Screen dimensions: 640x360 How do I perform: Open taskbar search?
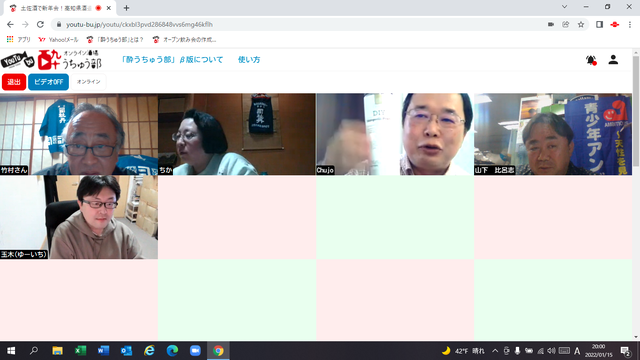(x=34, y=351)
